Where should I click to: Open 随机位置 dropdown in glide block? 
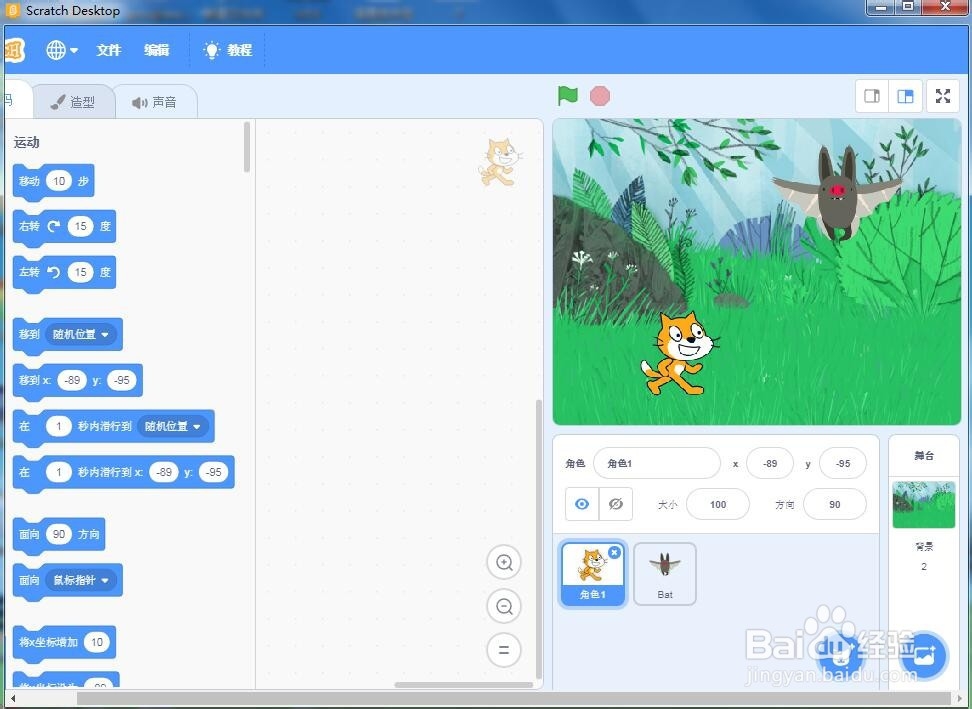(x=172, y=426)
